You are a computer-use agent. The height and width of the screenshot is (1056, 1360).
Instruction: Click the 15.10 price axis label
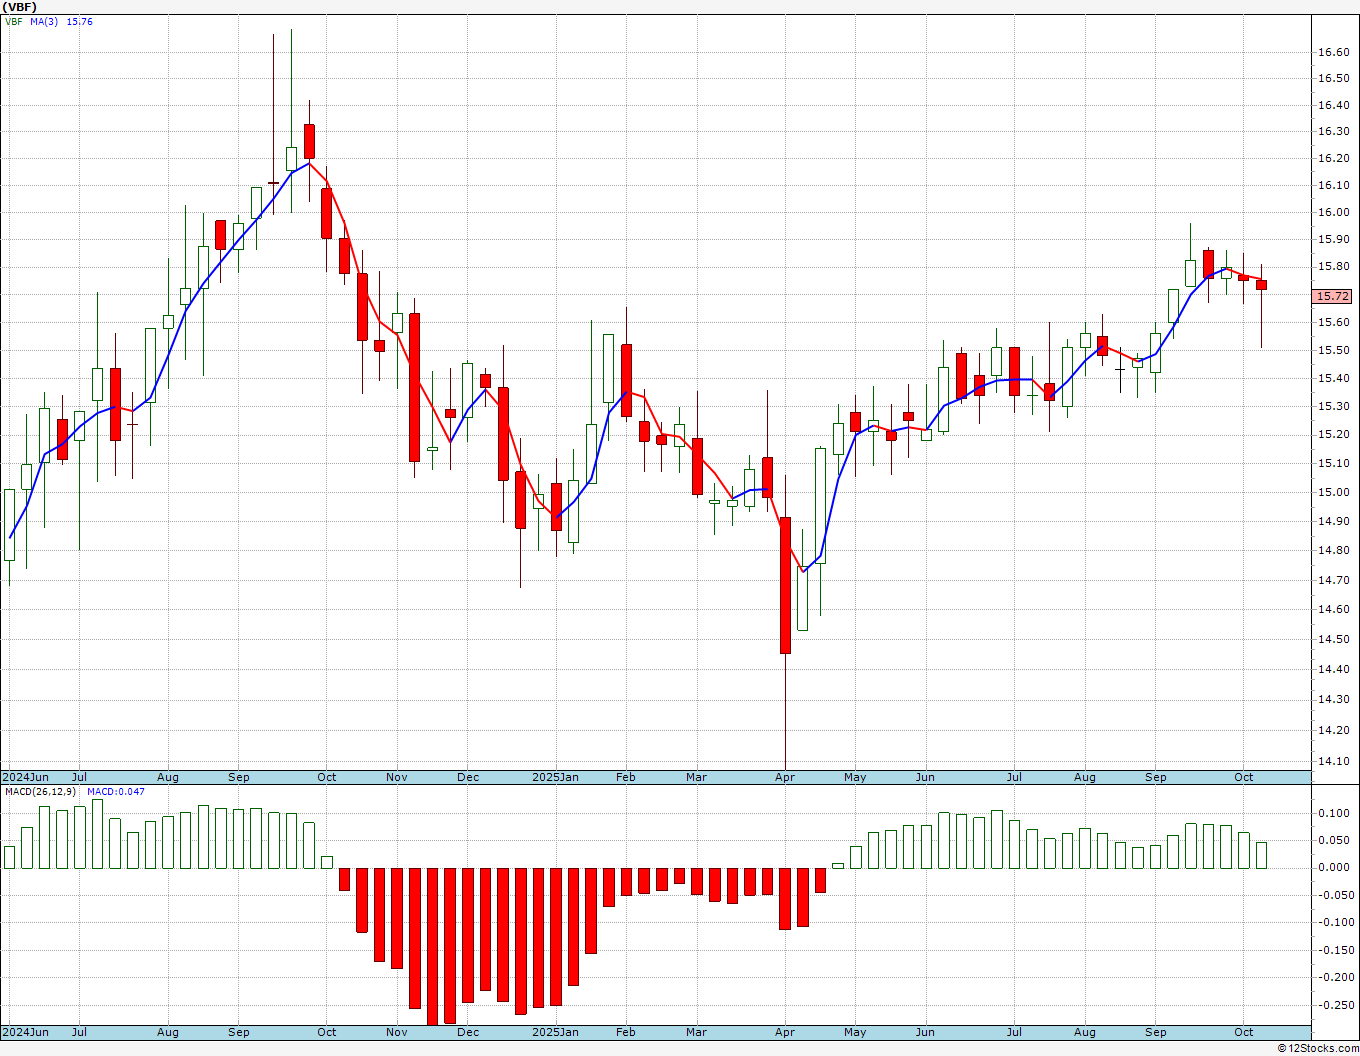pos(1333,464)
